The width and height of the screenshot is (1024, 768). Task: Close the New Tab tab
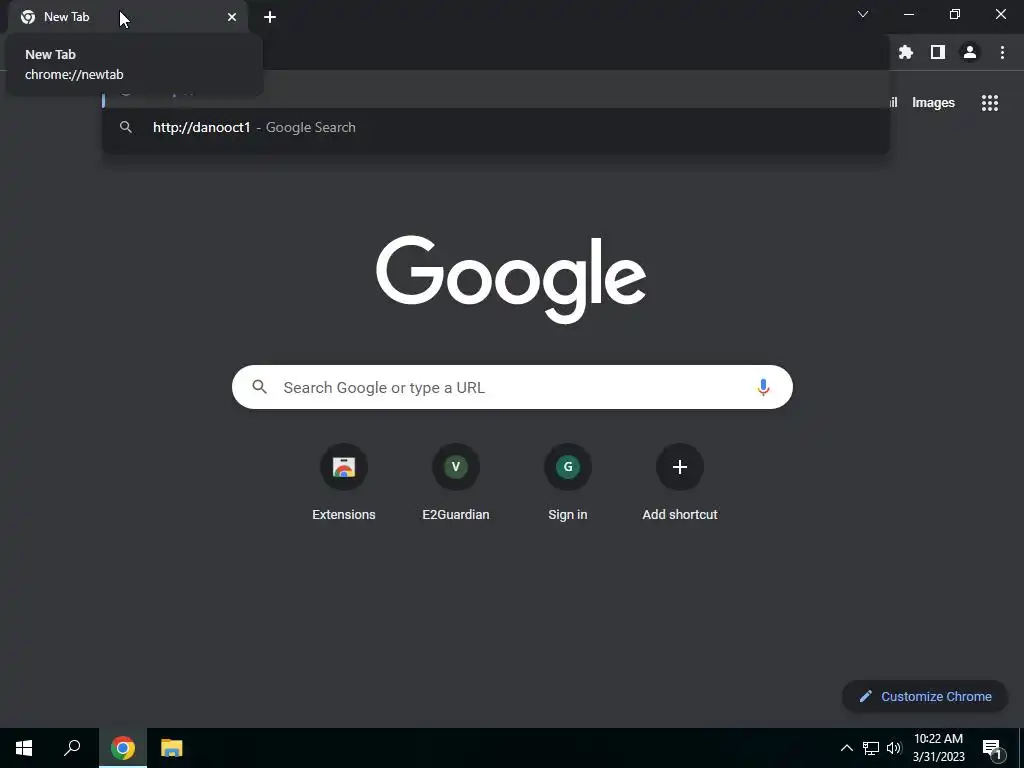[x=232, y=17]
